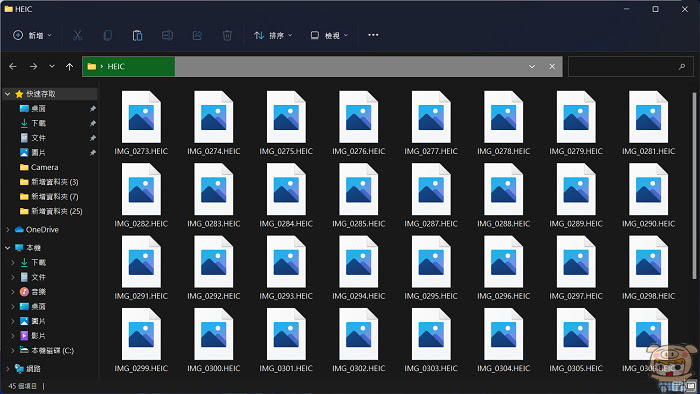The height and width of the screenshot is (394, 700).
Task: Open the three-dots See more menu
Action: point(373,35)
